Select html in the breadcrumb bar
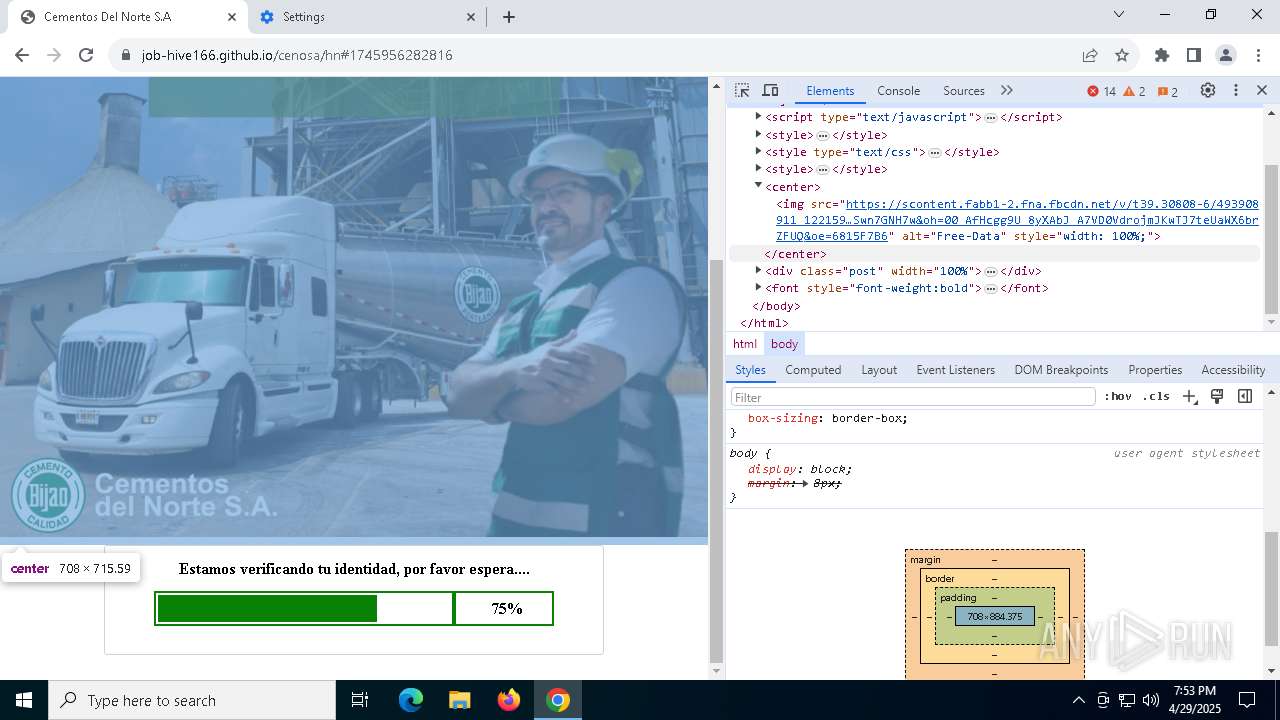Image resolution: width=1280 pixels, height=720 pixels. (x=745, y=343)
